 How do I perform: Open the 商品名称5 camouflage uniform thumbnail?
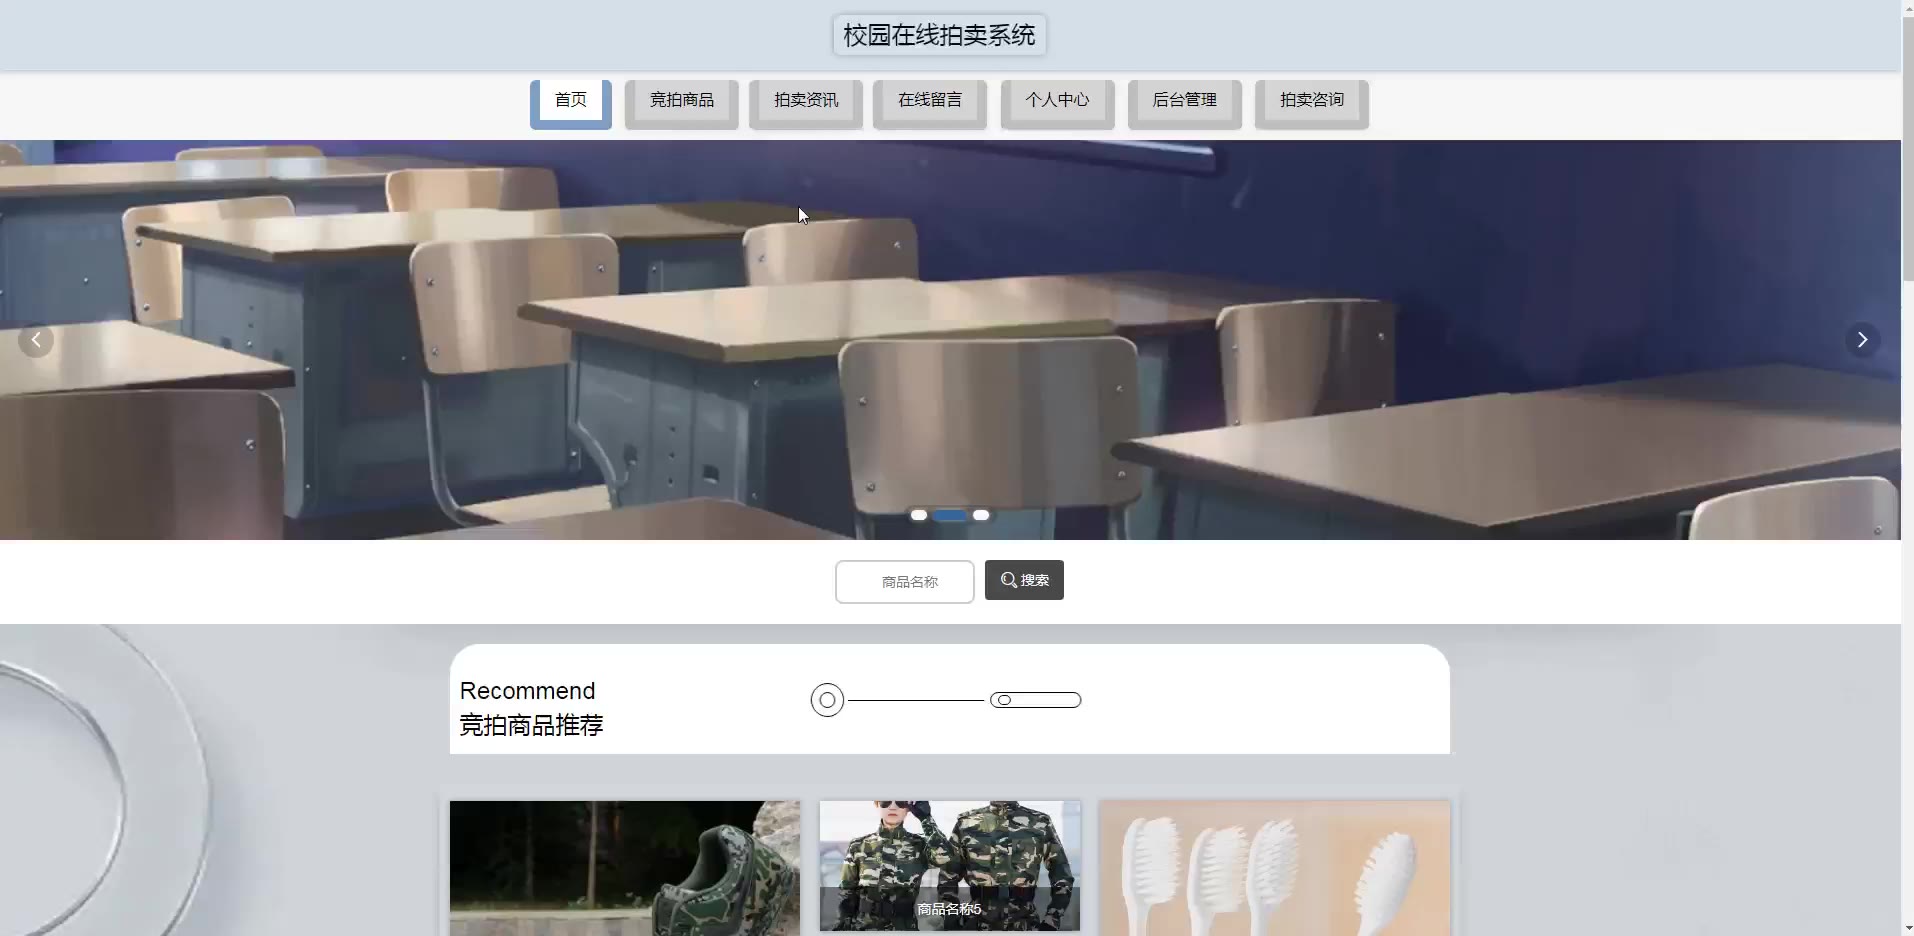point(950,866)
